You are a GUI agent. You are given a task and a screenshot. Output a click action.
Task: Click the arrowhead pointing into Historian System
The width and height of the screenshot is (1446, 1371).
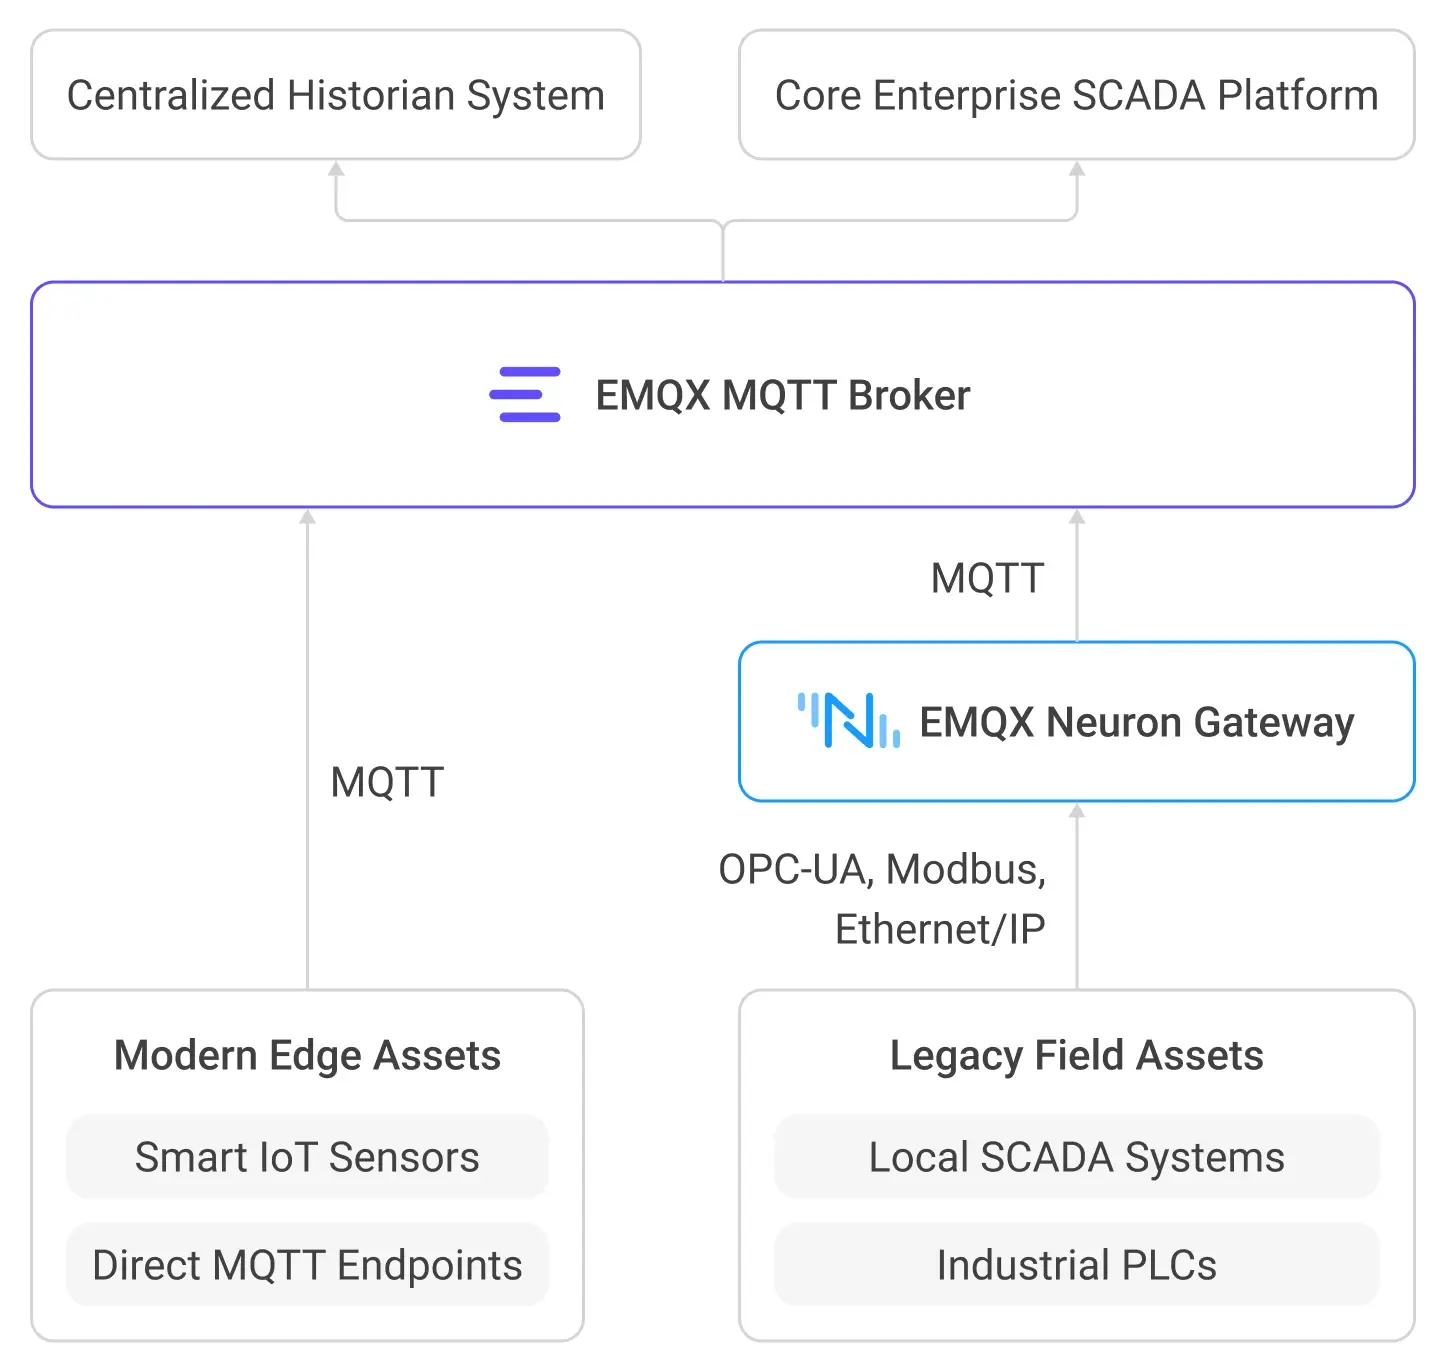[x=337, y=169]
